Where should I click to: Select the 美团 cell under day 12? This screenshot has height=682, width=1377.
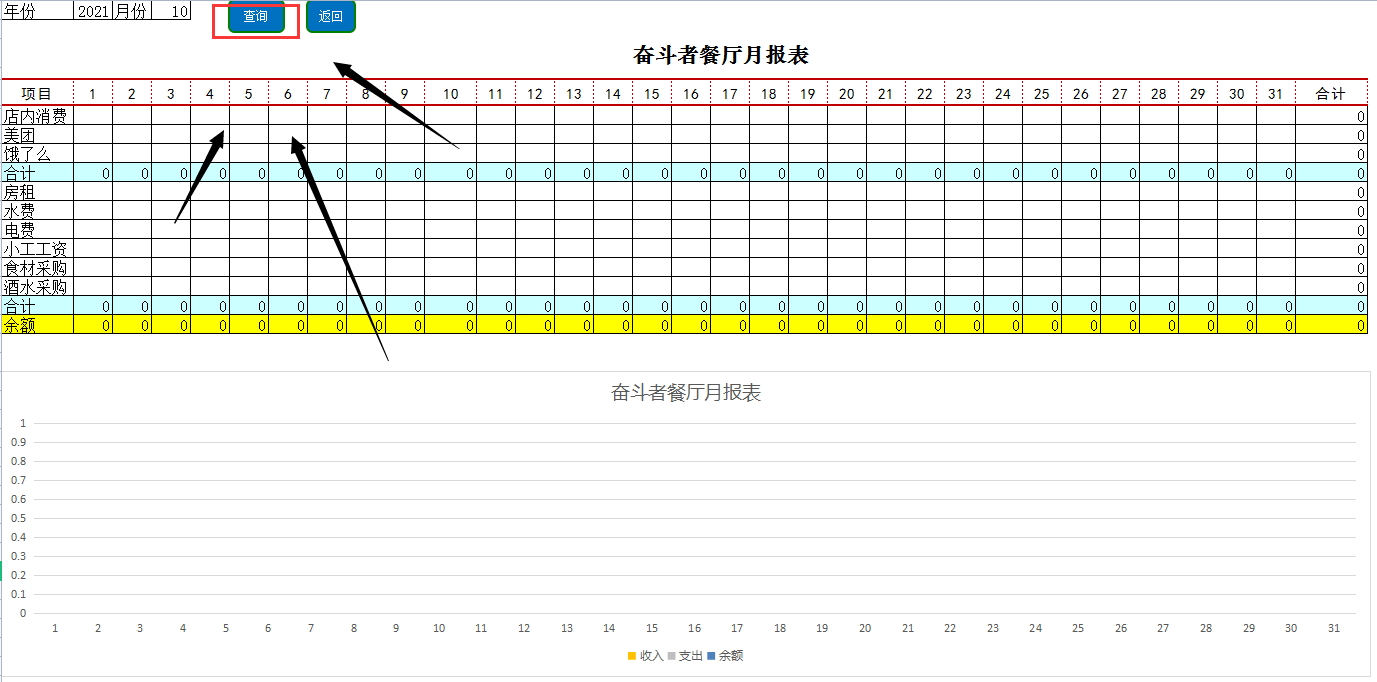[x=535, y=135]
